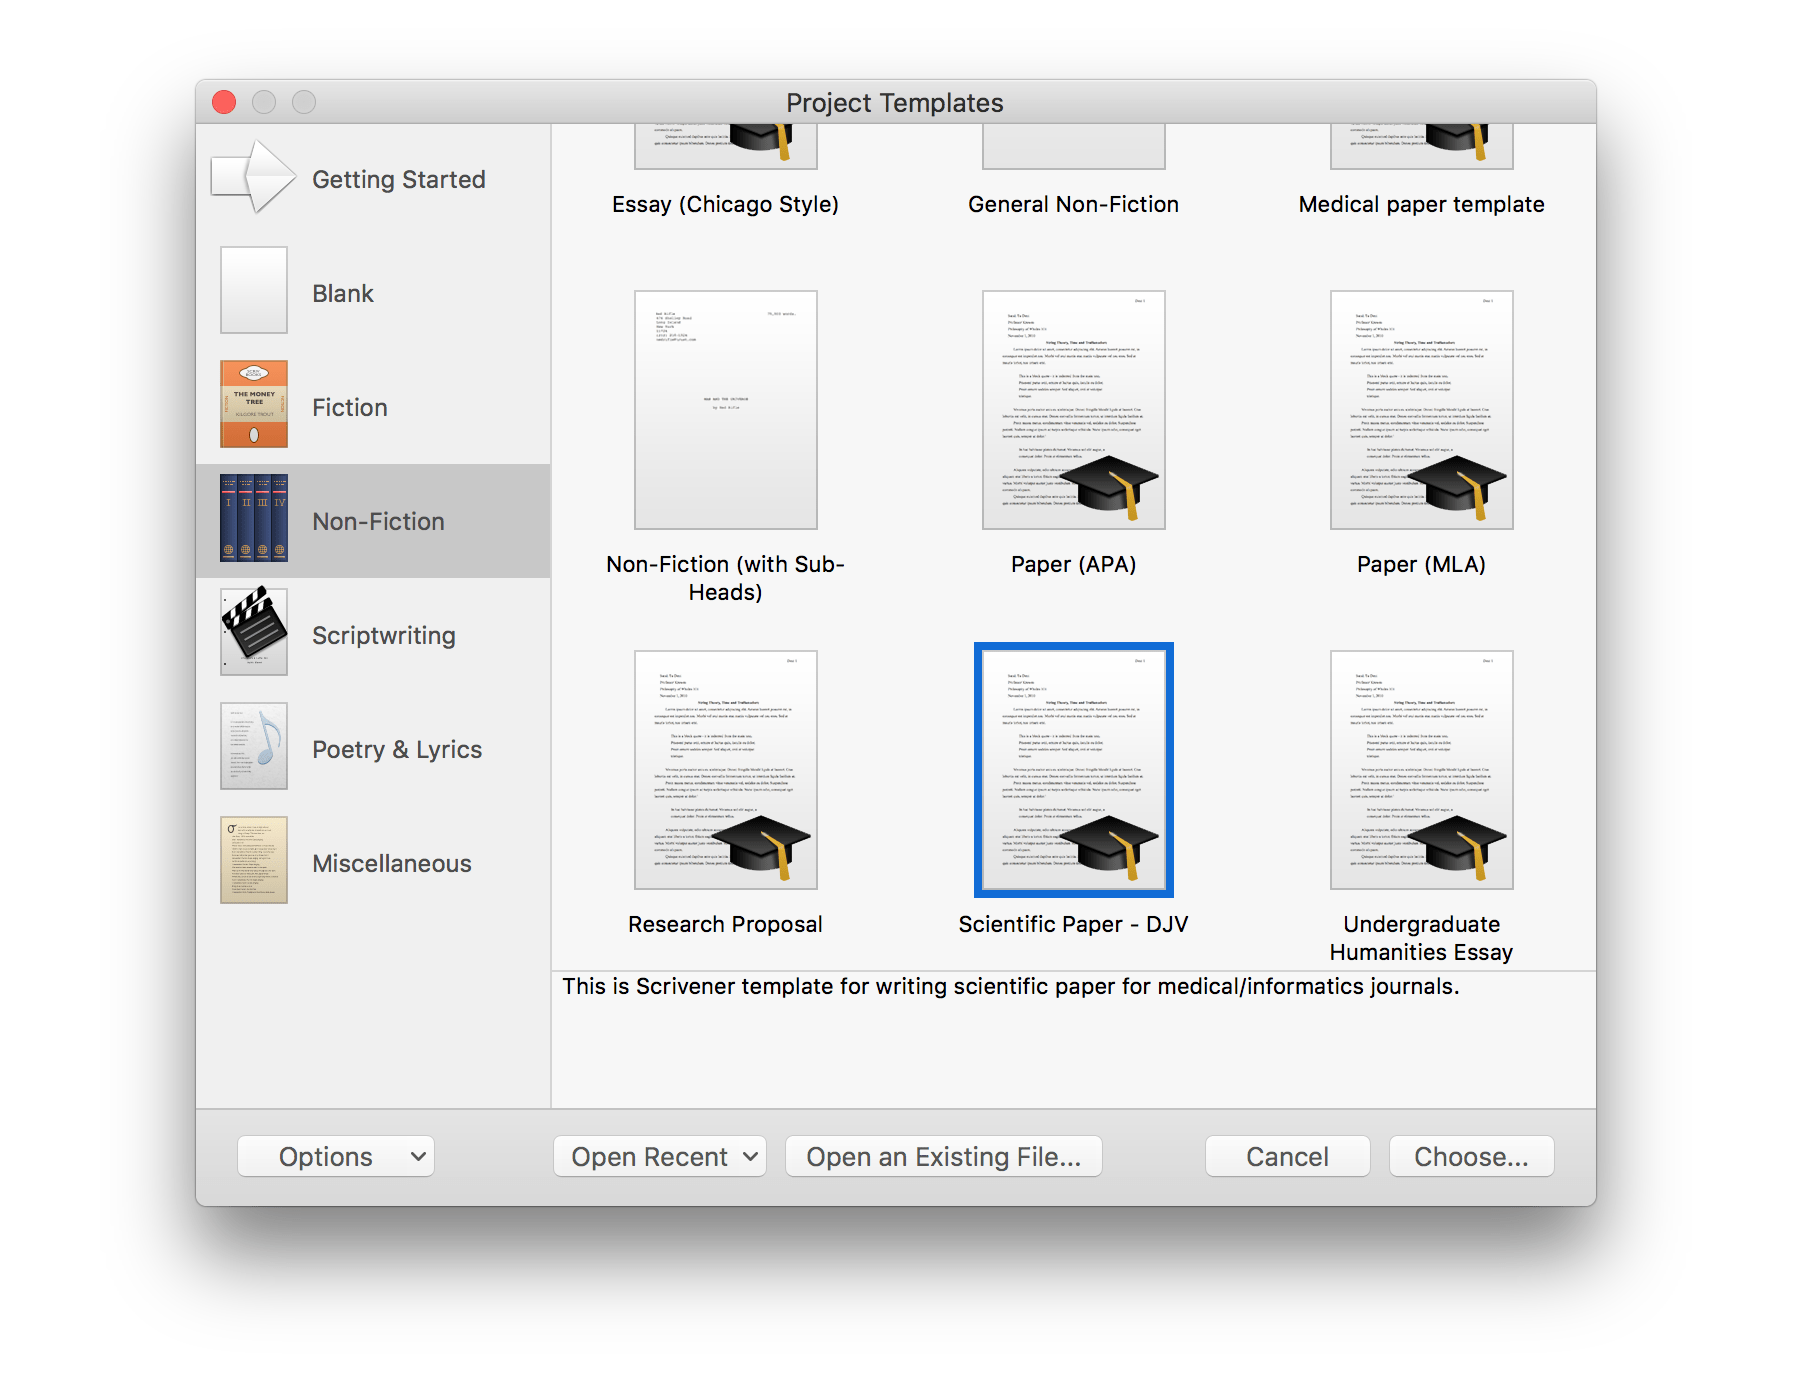Click Open an Existing File button
1820x1386 pixels.
944,1157
